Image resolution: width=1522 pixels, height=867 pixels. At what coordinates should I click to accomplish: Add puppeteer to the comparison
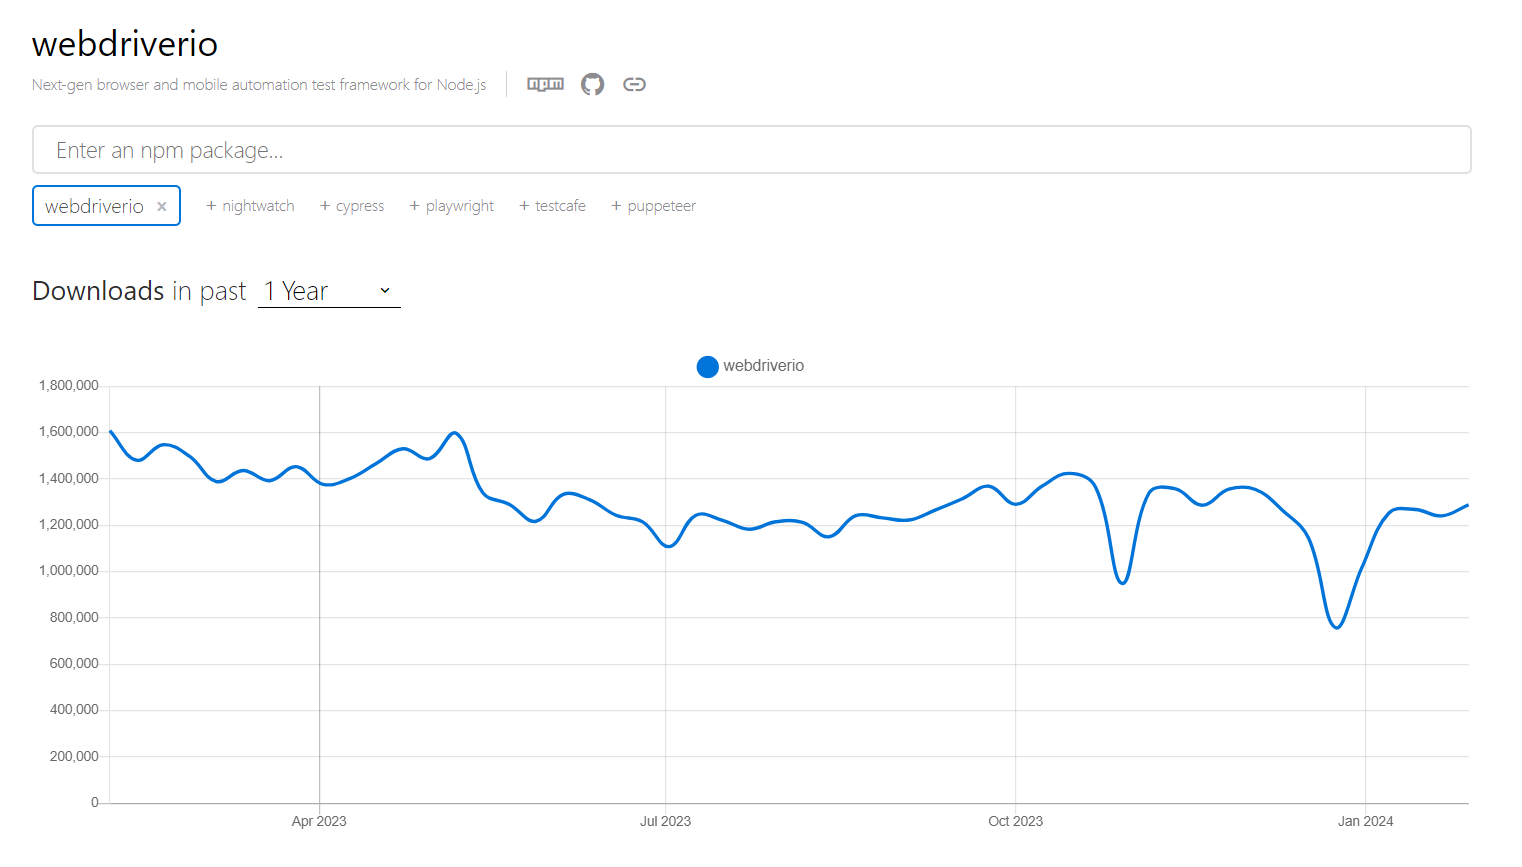coord(653,206)
